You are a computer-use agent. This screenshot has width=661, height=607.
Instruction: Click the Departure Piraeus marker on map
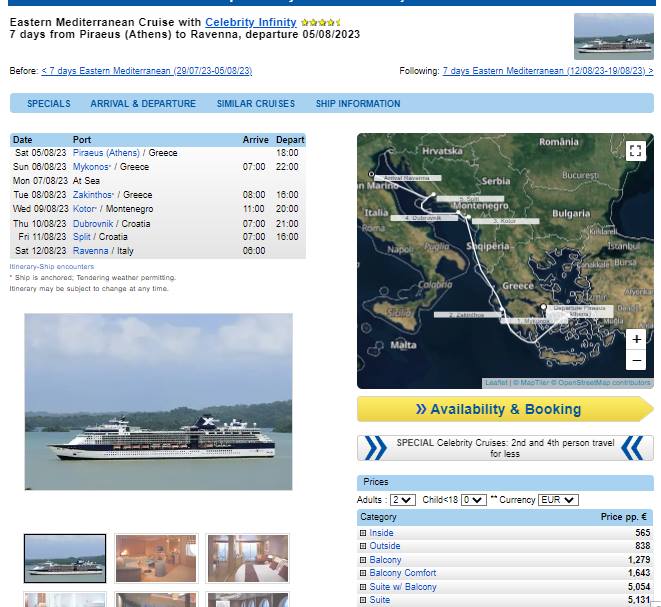(x=543, y=307)
